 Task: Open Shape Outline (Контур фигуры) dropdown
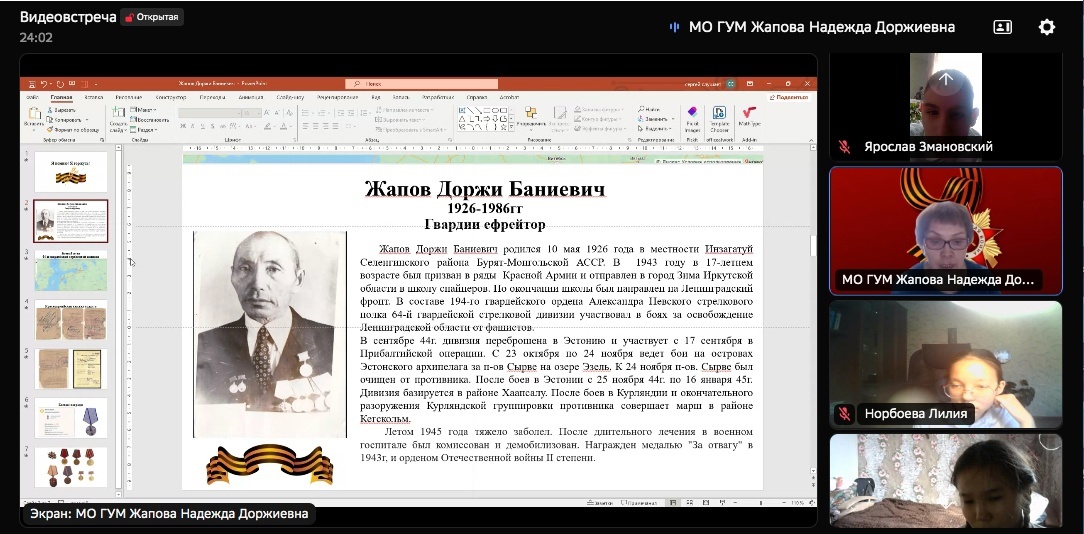coord(597,119)
